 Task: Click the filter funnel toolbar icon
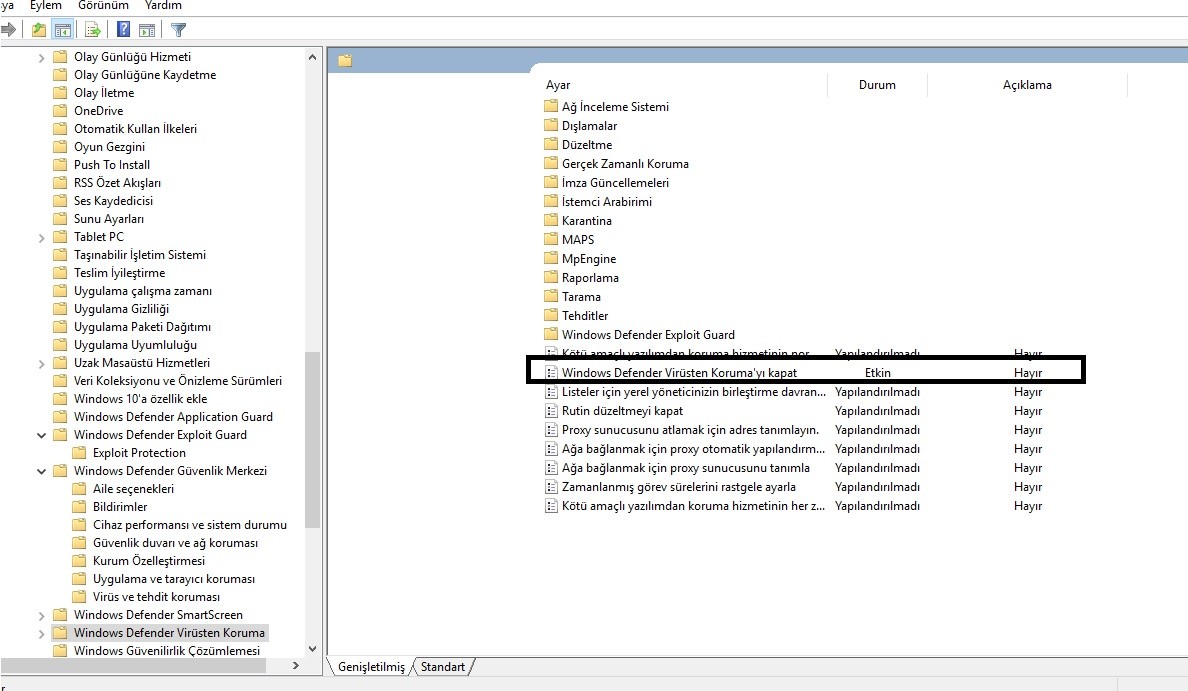point(179,30)
